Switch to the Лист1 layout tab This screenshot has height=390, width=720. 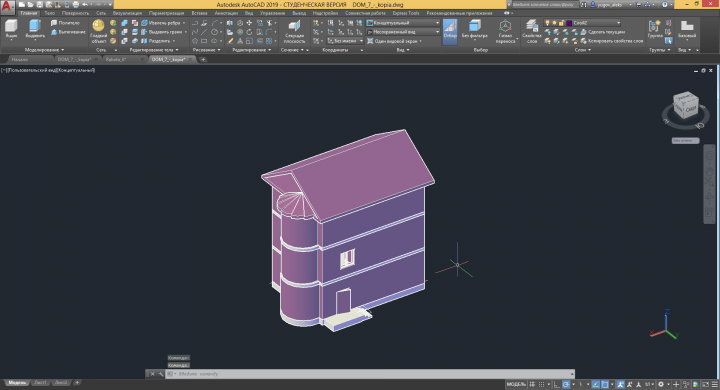point(40,383)
